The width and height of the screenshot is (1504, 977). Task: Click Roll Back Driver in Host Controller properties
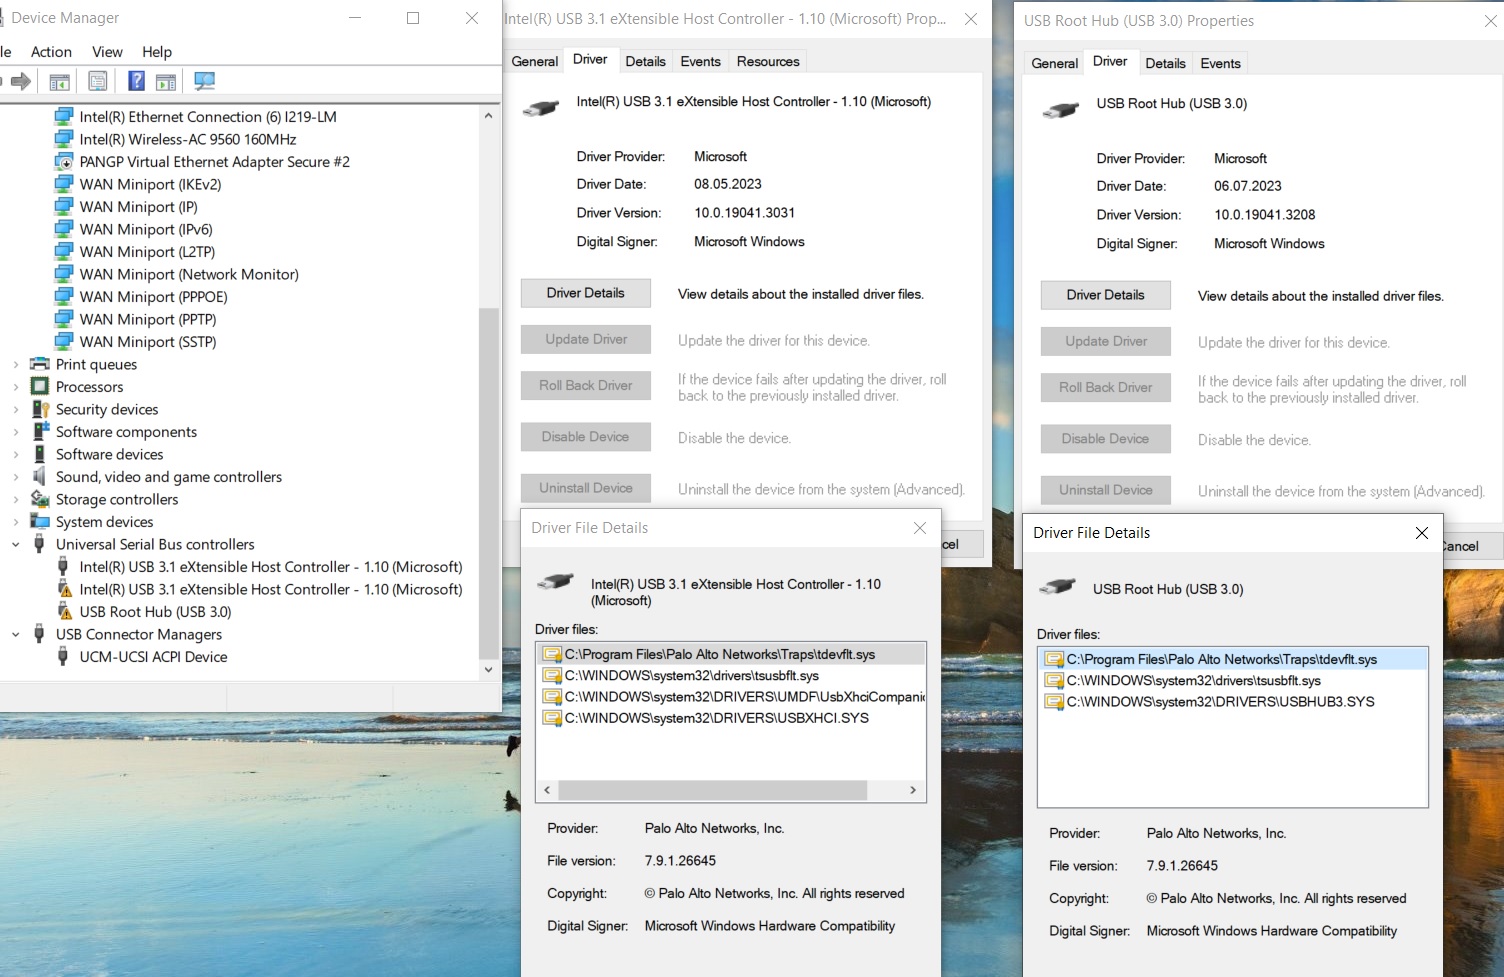pyautogui.click(x=586, y=385)
